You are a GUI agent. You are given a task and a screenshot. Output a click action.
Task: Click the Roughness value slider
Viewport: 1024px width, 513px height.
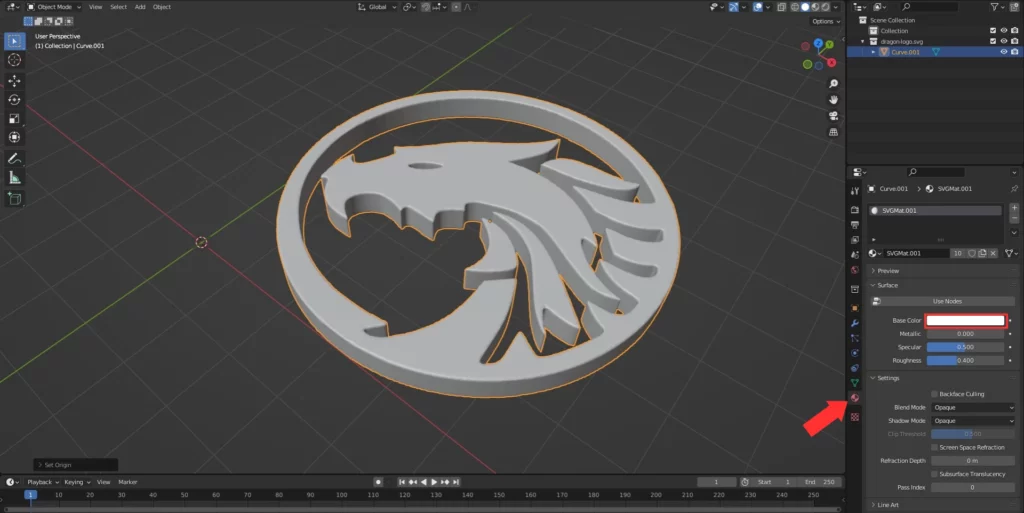click(965, 360)
